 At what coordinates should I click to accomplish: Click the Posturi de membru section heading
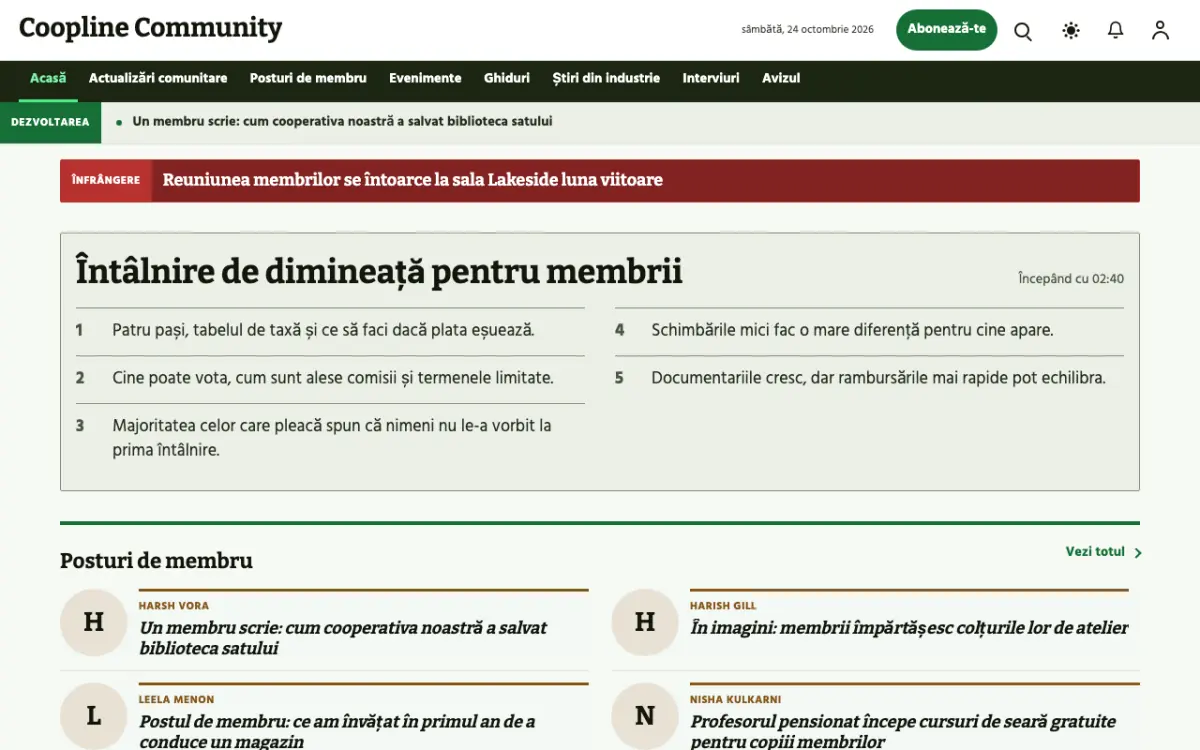[x=156, y=561]
